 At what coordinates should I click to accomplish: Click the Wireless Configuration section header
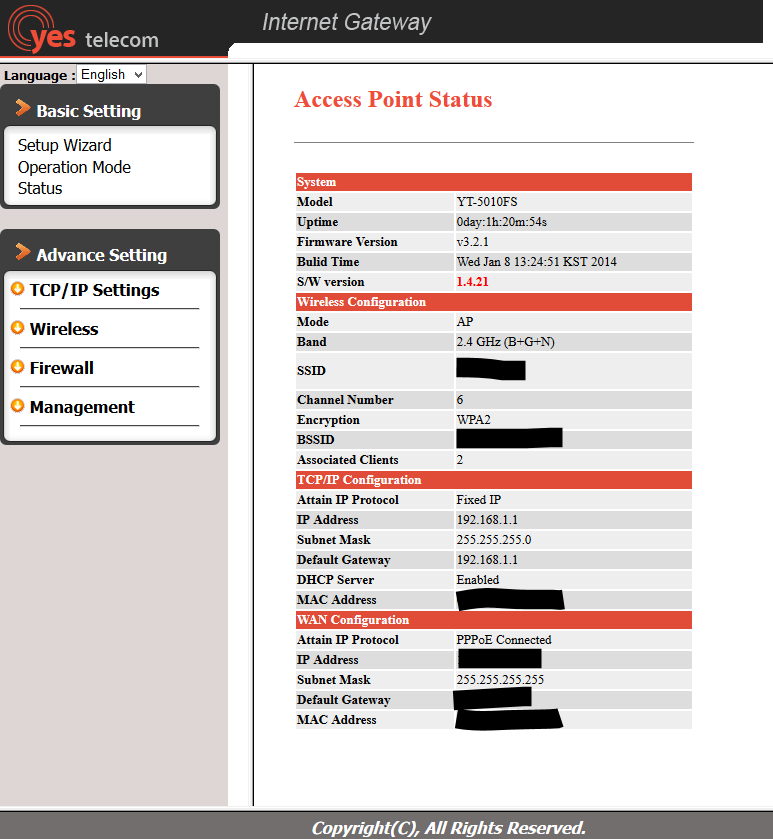[x=361, y=302]
